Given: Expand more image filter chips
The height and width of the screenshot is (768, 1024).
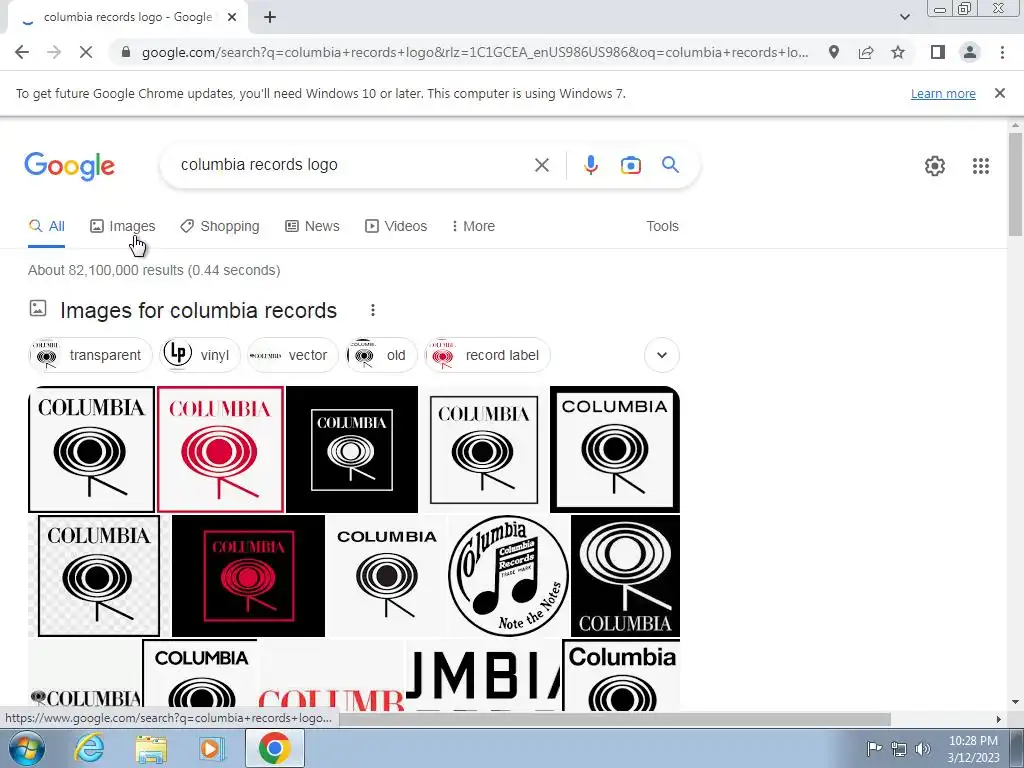Looking at the screenshot, I should 662,355.
